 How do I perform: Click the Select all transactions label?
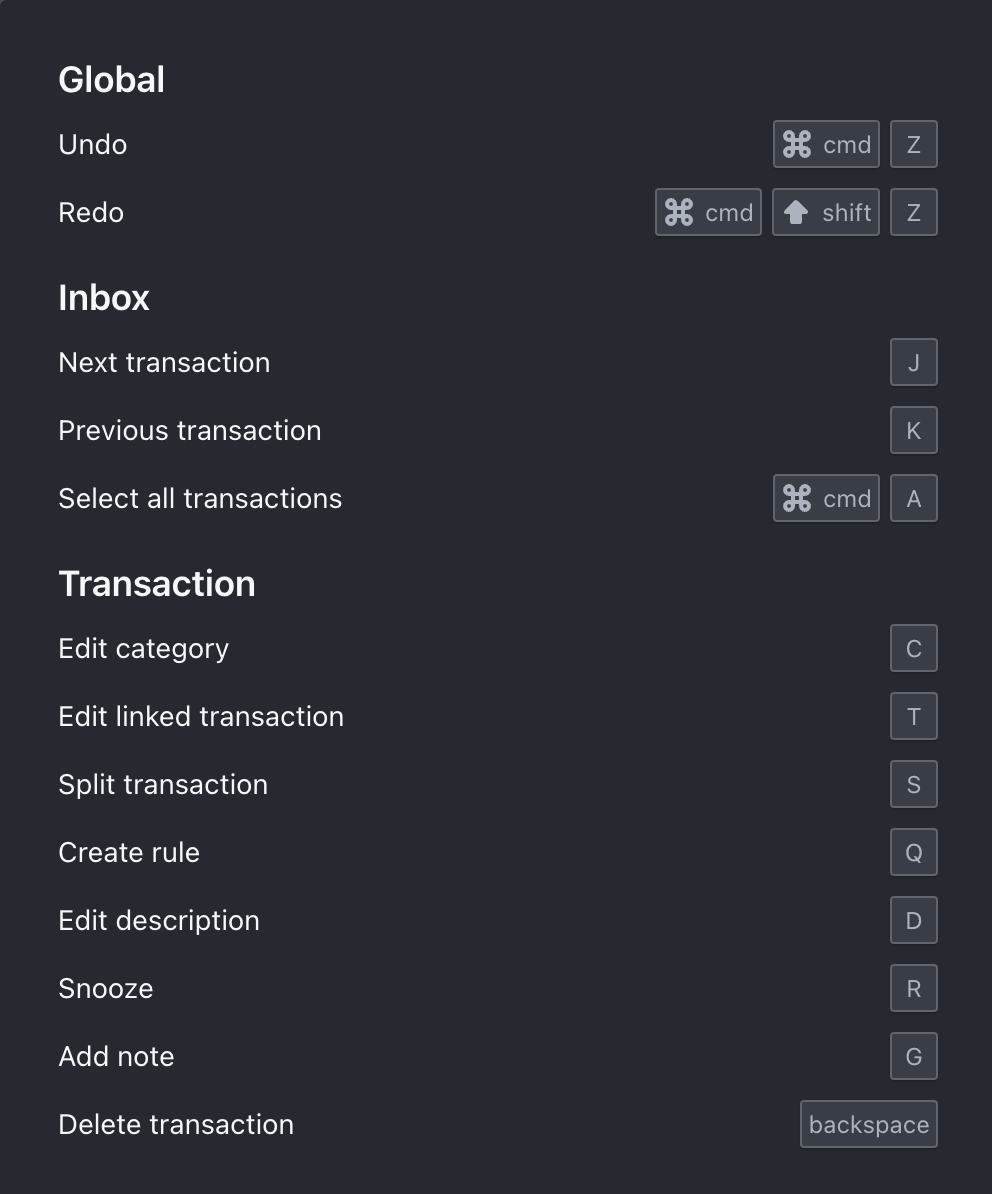pos(200,498)
